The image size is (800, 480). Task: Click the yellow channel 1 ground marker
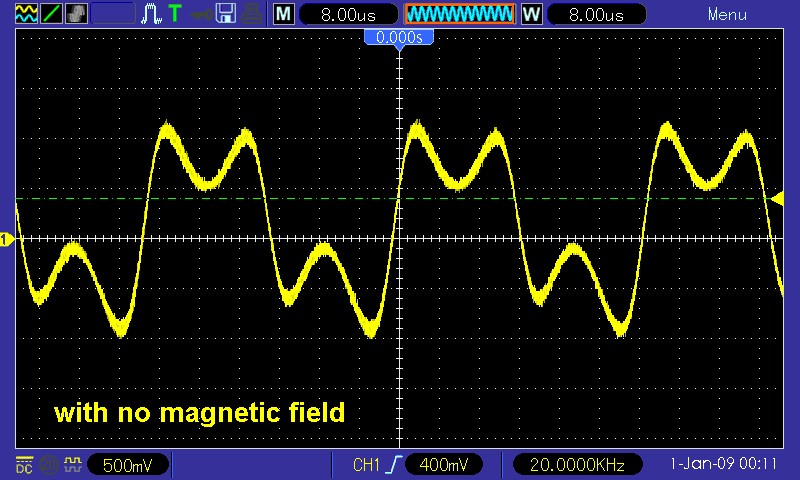(6, 239)
